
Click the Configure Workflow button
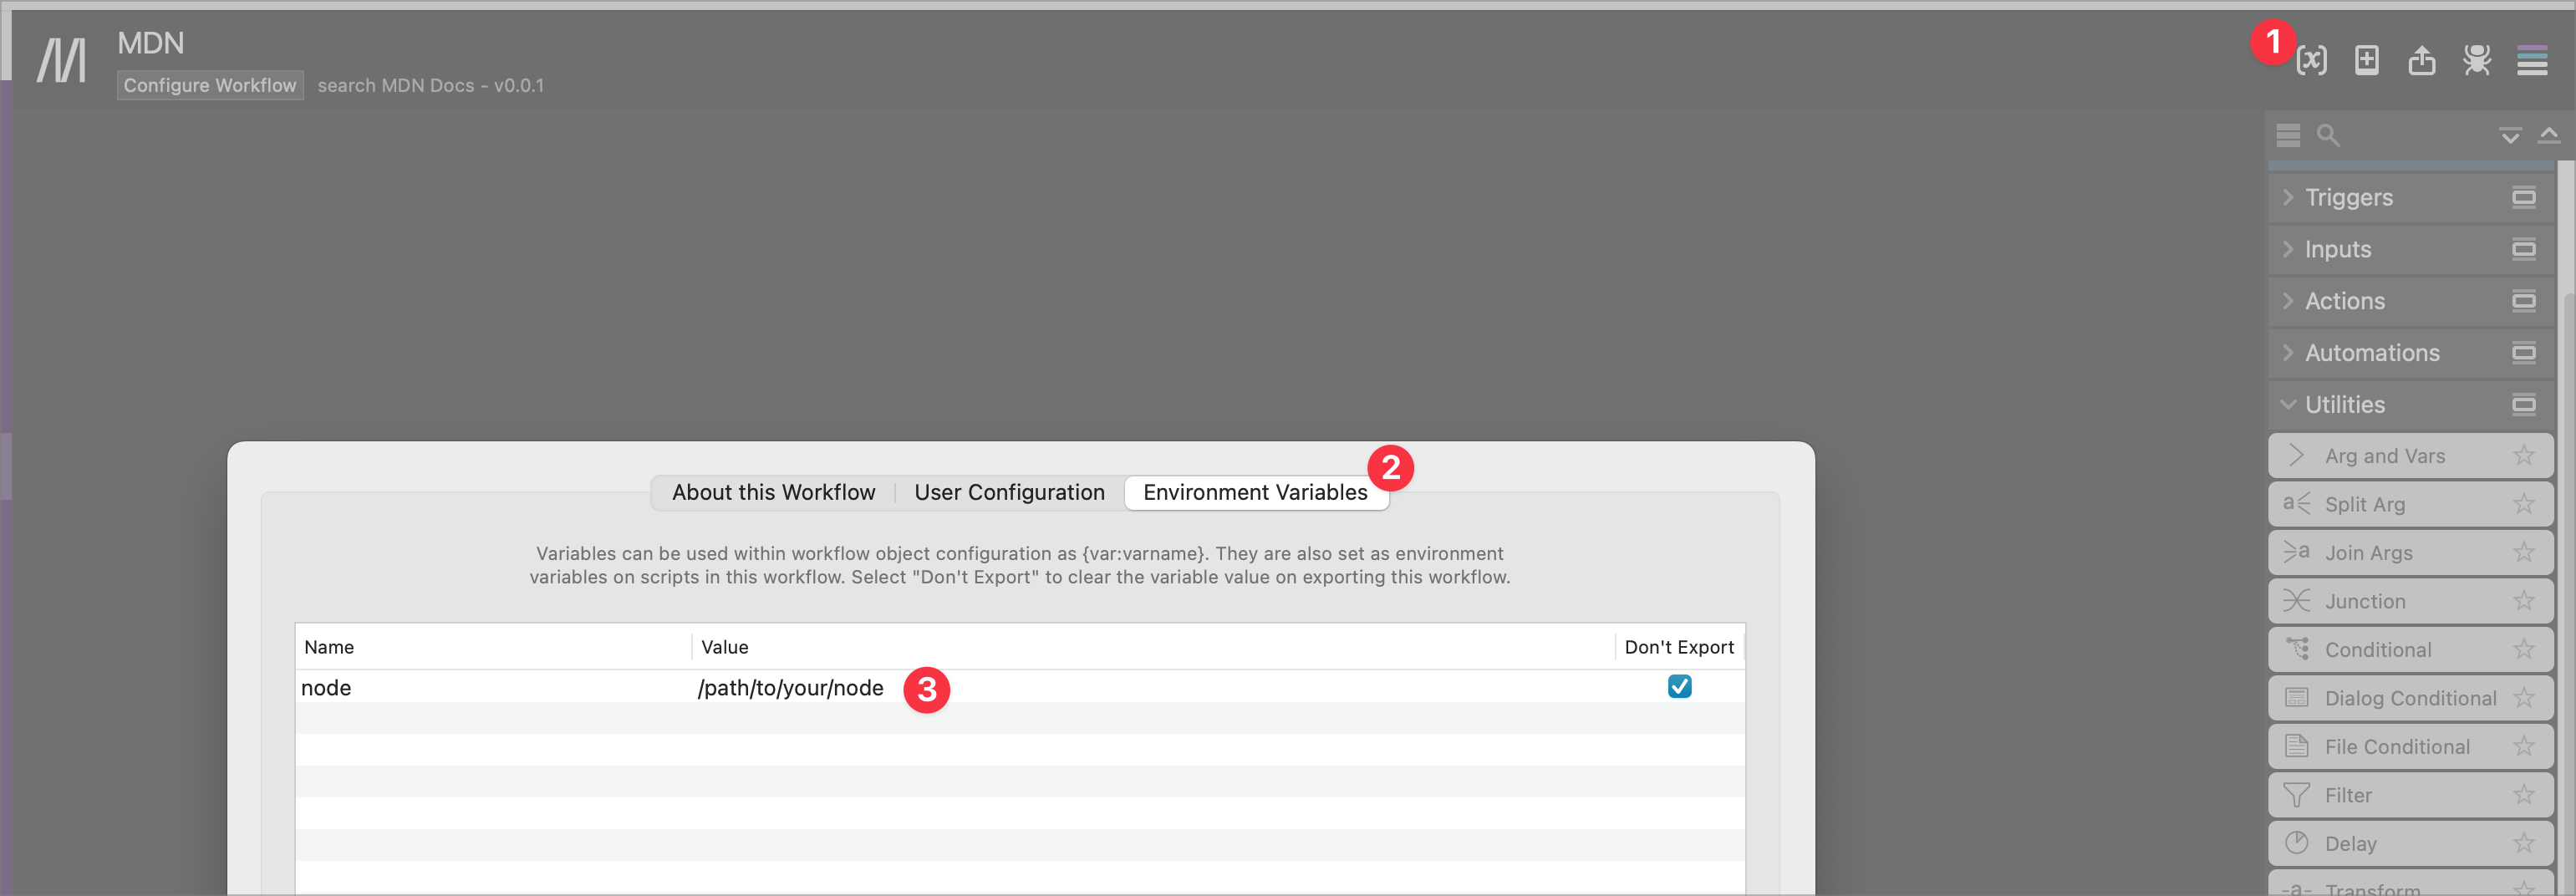tap(210, 86)
